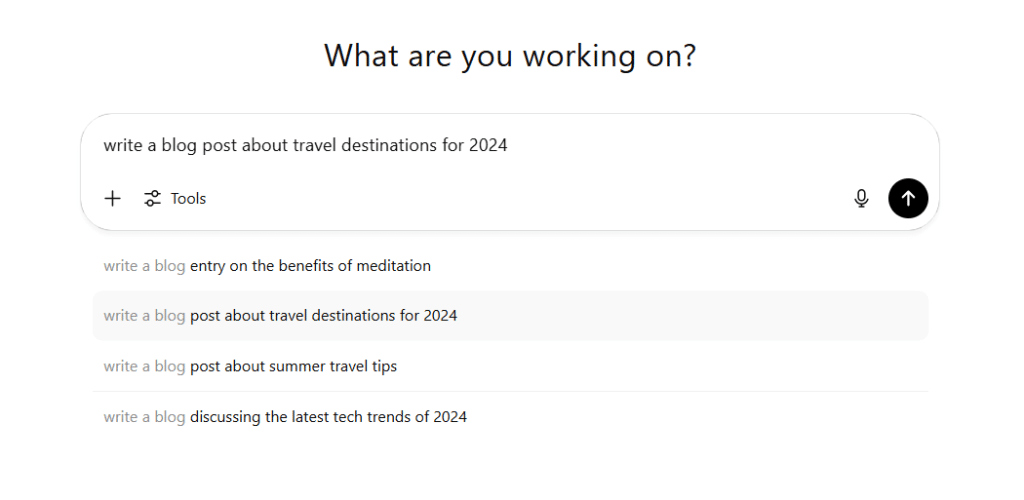Click "2024" in the tech trends suggestion
Screen dimensions: 1024x500
[x=450, y=416]
